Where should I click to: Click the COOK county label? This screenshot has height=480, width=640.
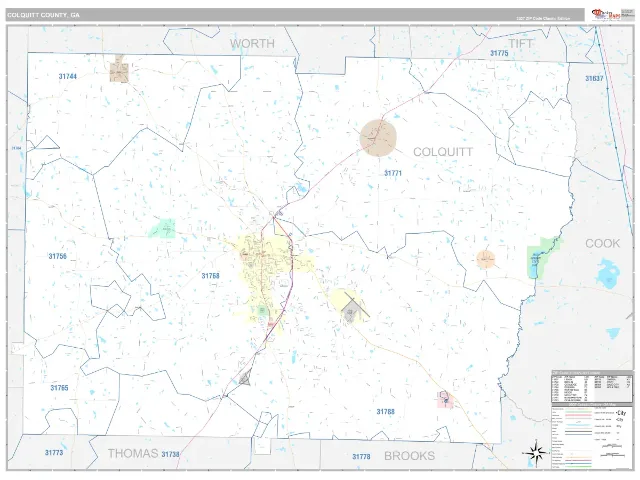[602, 243]
